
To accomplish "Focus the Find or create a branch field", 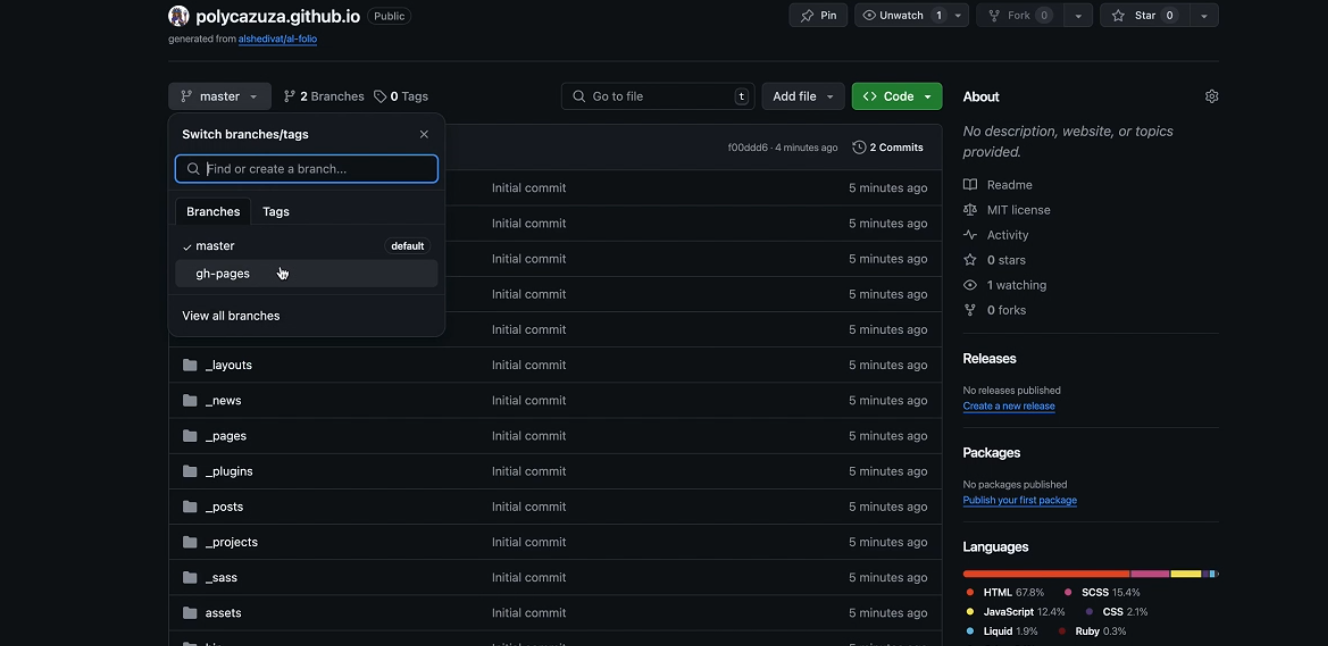I will point(306,169).
